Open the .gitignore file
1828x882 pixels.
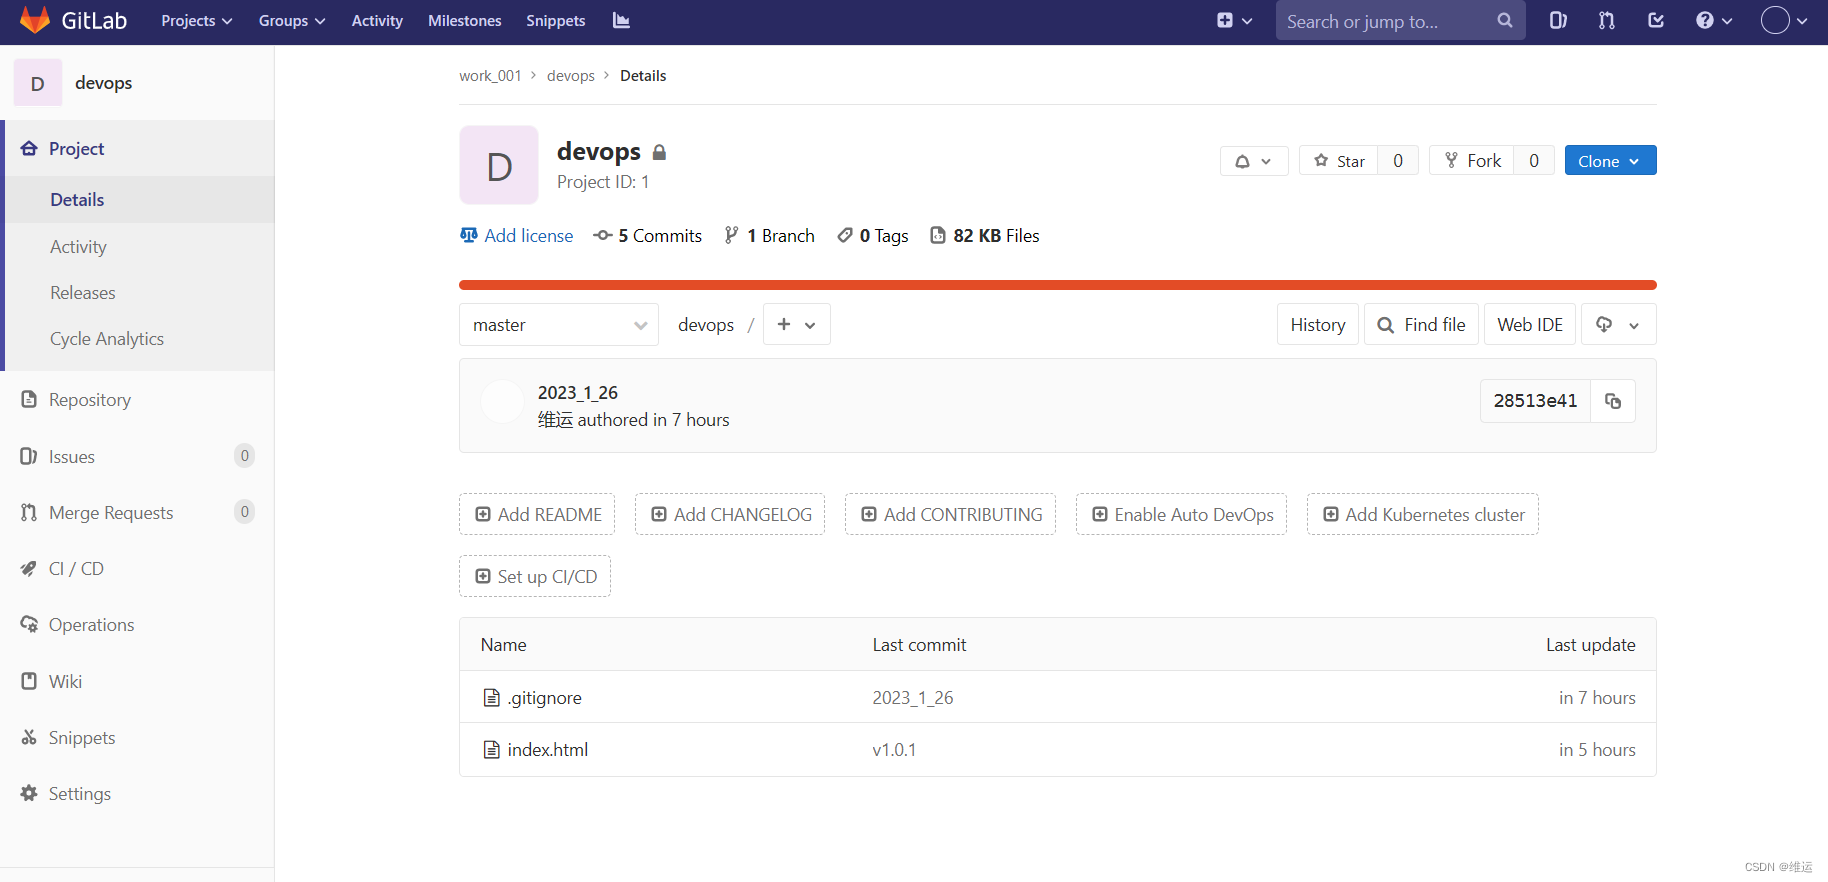(x=544, y=698)
